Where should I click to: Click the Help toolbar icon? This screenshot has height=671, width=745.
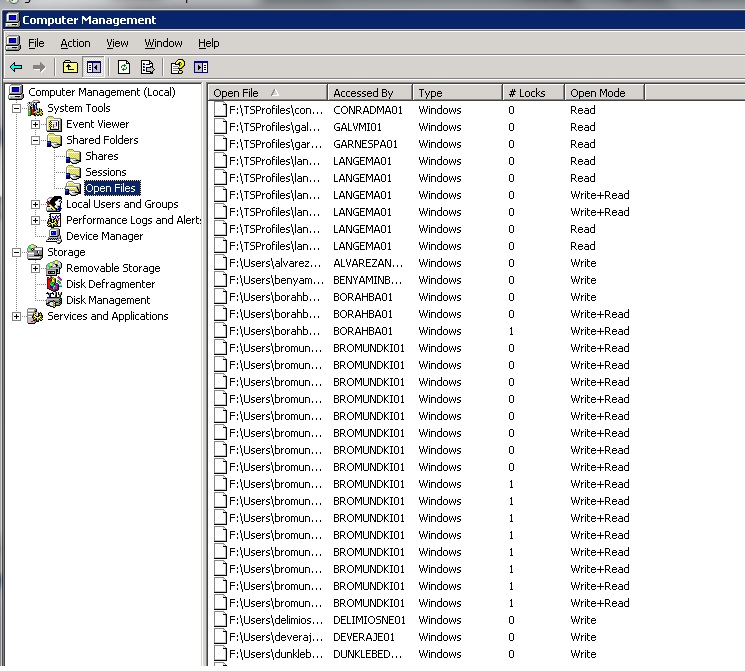pyautogui.click(x=177, y=67)
